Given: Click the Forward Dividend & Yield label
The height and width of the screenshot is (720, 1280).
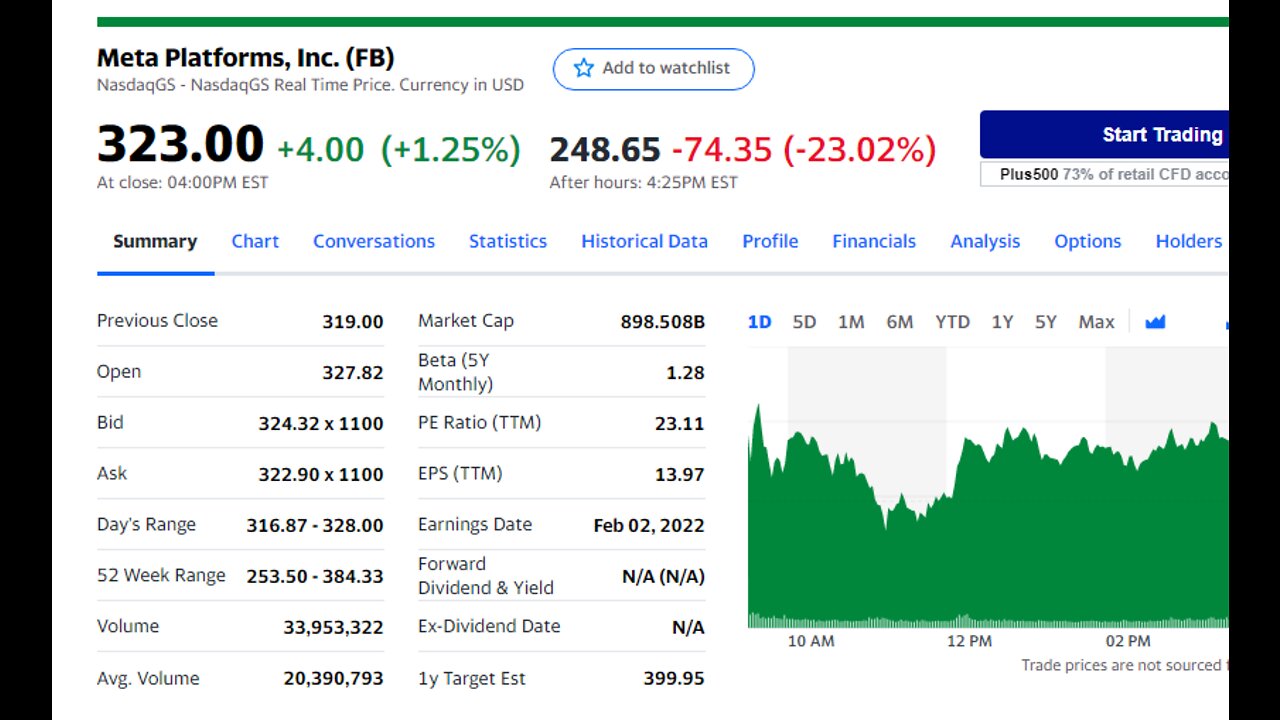Looking at the screenshot, I should [486, 576].
